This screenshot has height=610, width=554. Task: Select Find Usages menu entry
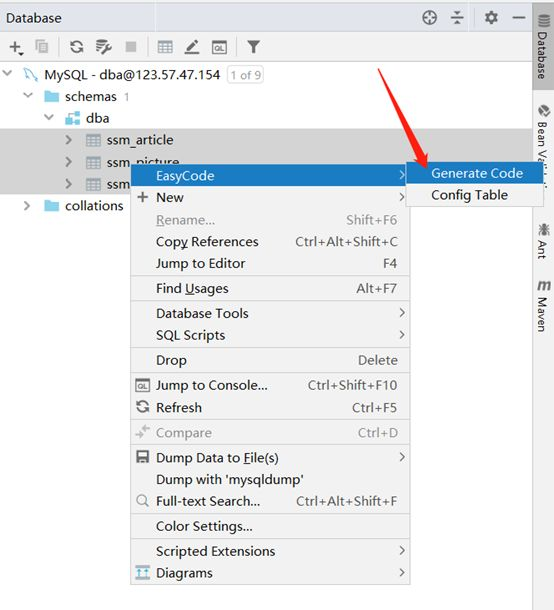(269, 288)
